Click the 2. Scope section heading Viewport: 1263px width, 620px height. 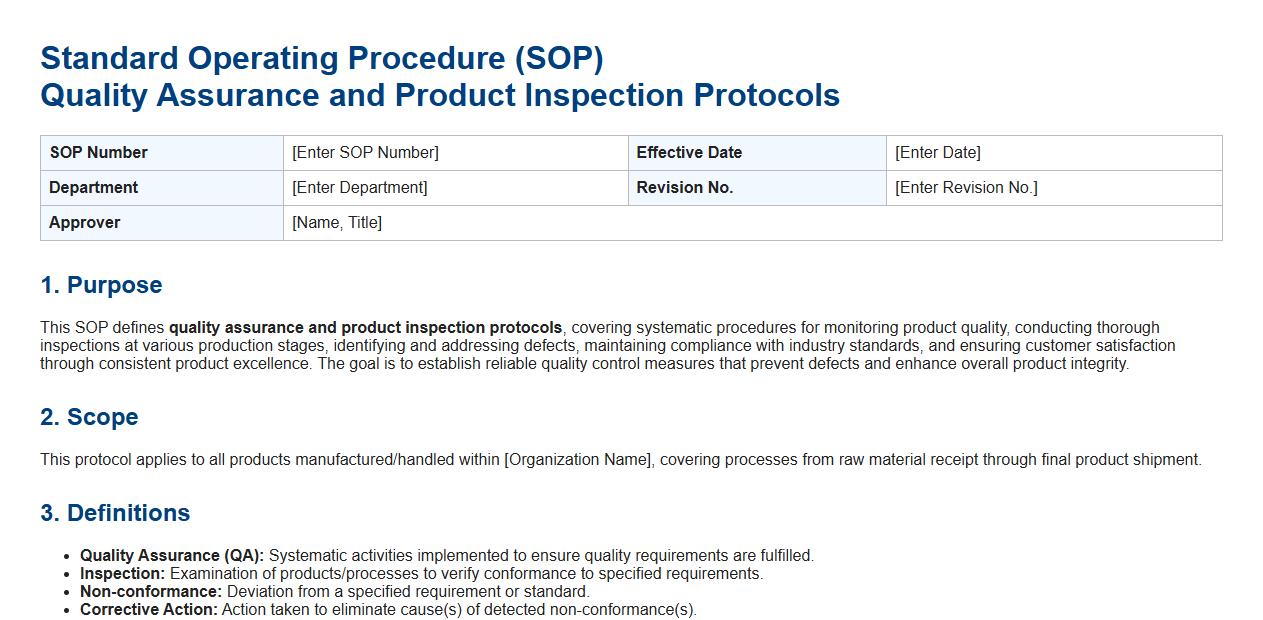coord(89,417)
